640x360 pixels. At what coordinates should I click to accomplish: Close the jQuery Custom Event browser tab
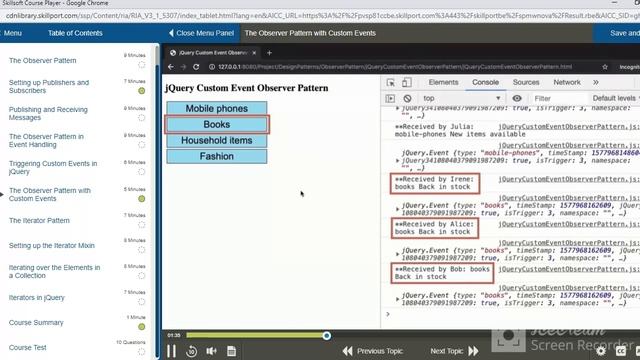pos(254,53)
